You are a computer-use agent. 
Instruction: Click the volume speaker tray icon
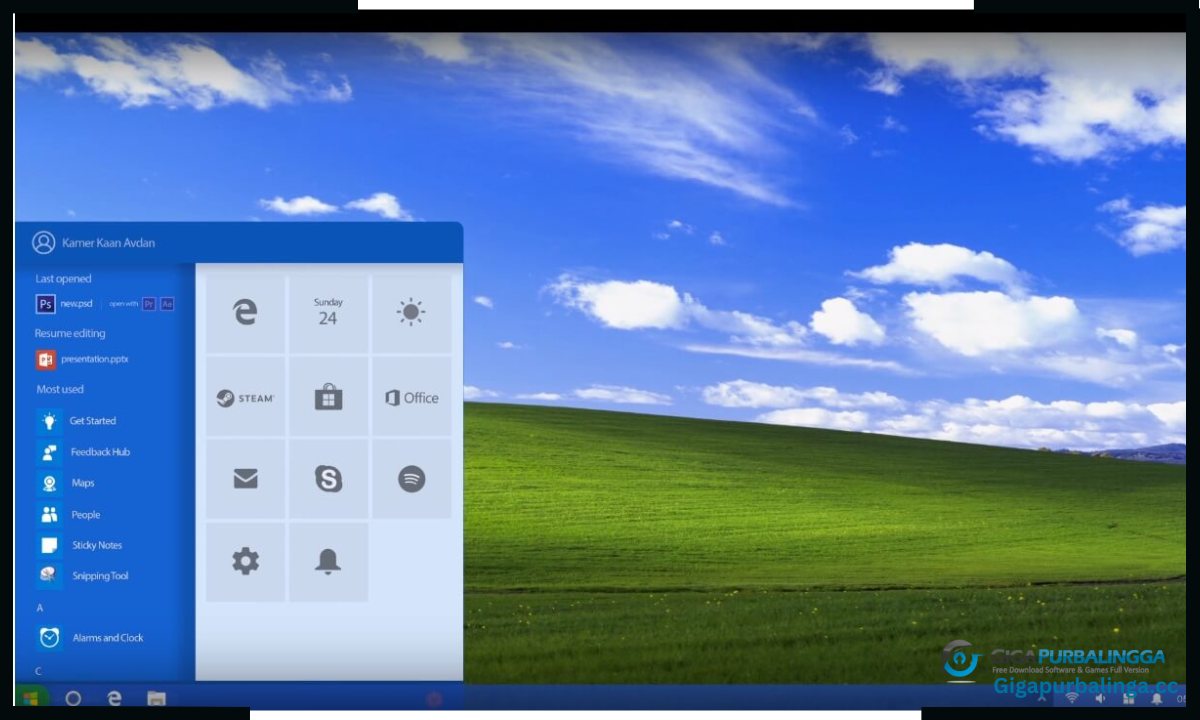pos(1100,698)
